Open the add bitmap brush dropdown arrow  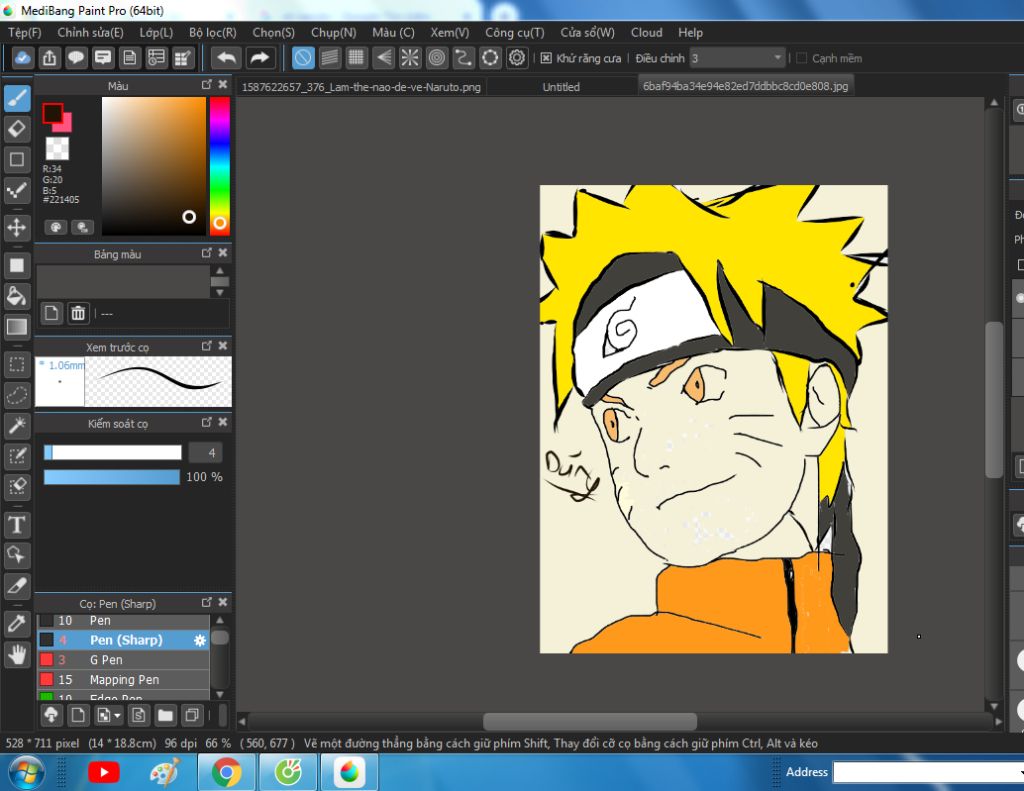(118, 716)
